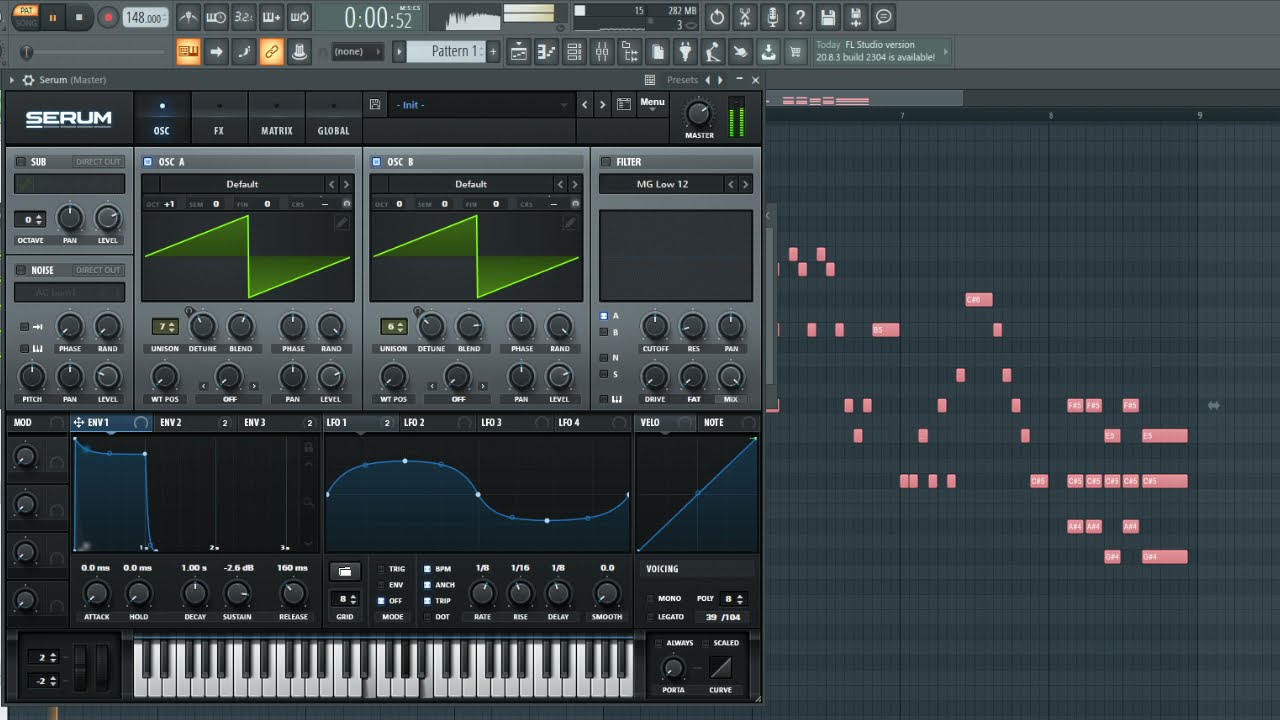This screenshot has height=720, width=1280.
Task: Enable MONO voicing checkbox
Action: click(650, 599)
